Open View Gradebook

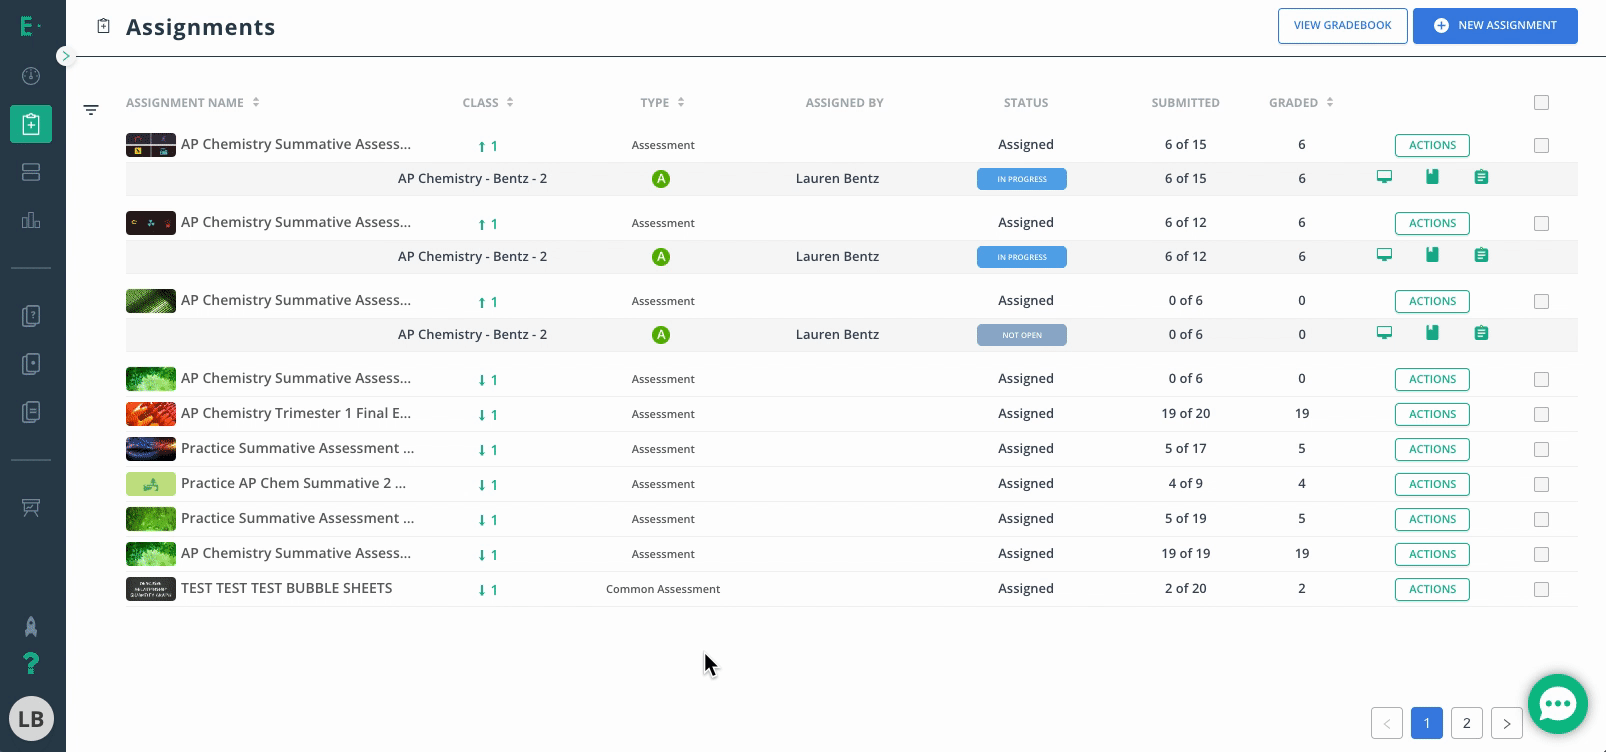(x=1342, y=26)
